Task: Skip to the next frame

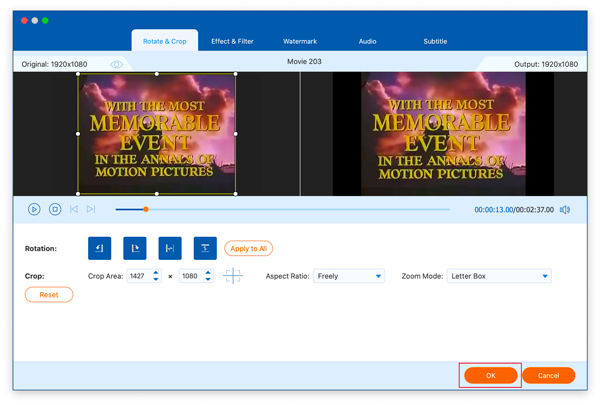Action: pyautogui.click(x=91, y=209)
